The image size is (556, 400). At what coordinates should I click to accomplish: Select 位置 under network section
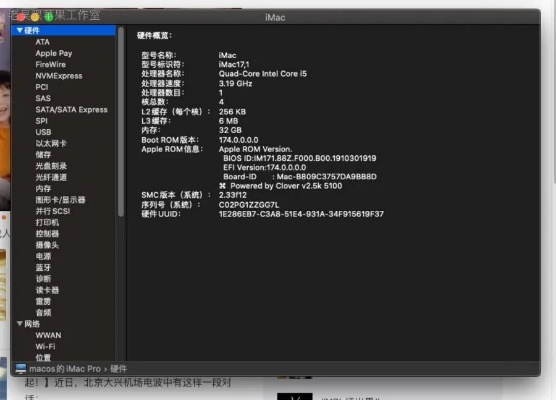pos(43,357)
